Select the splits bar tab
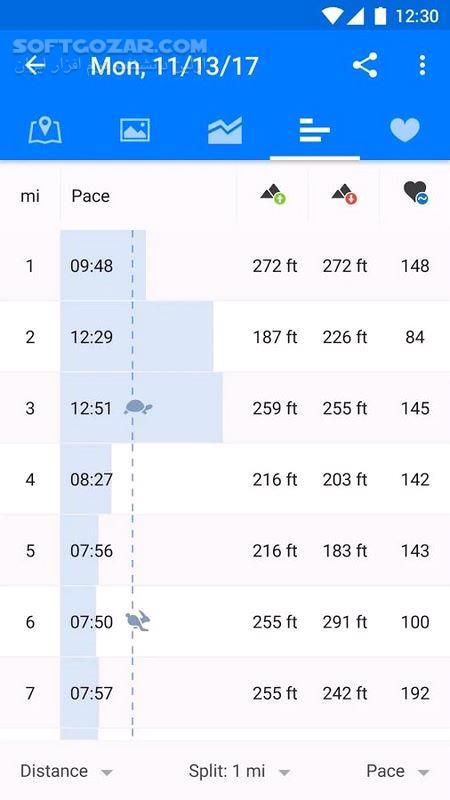This screenshot has width=450, height=800. click(x=315, y=130)
